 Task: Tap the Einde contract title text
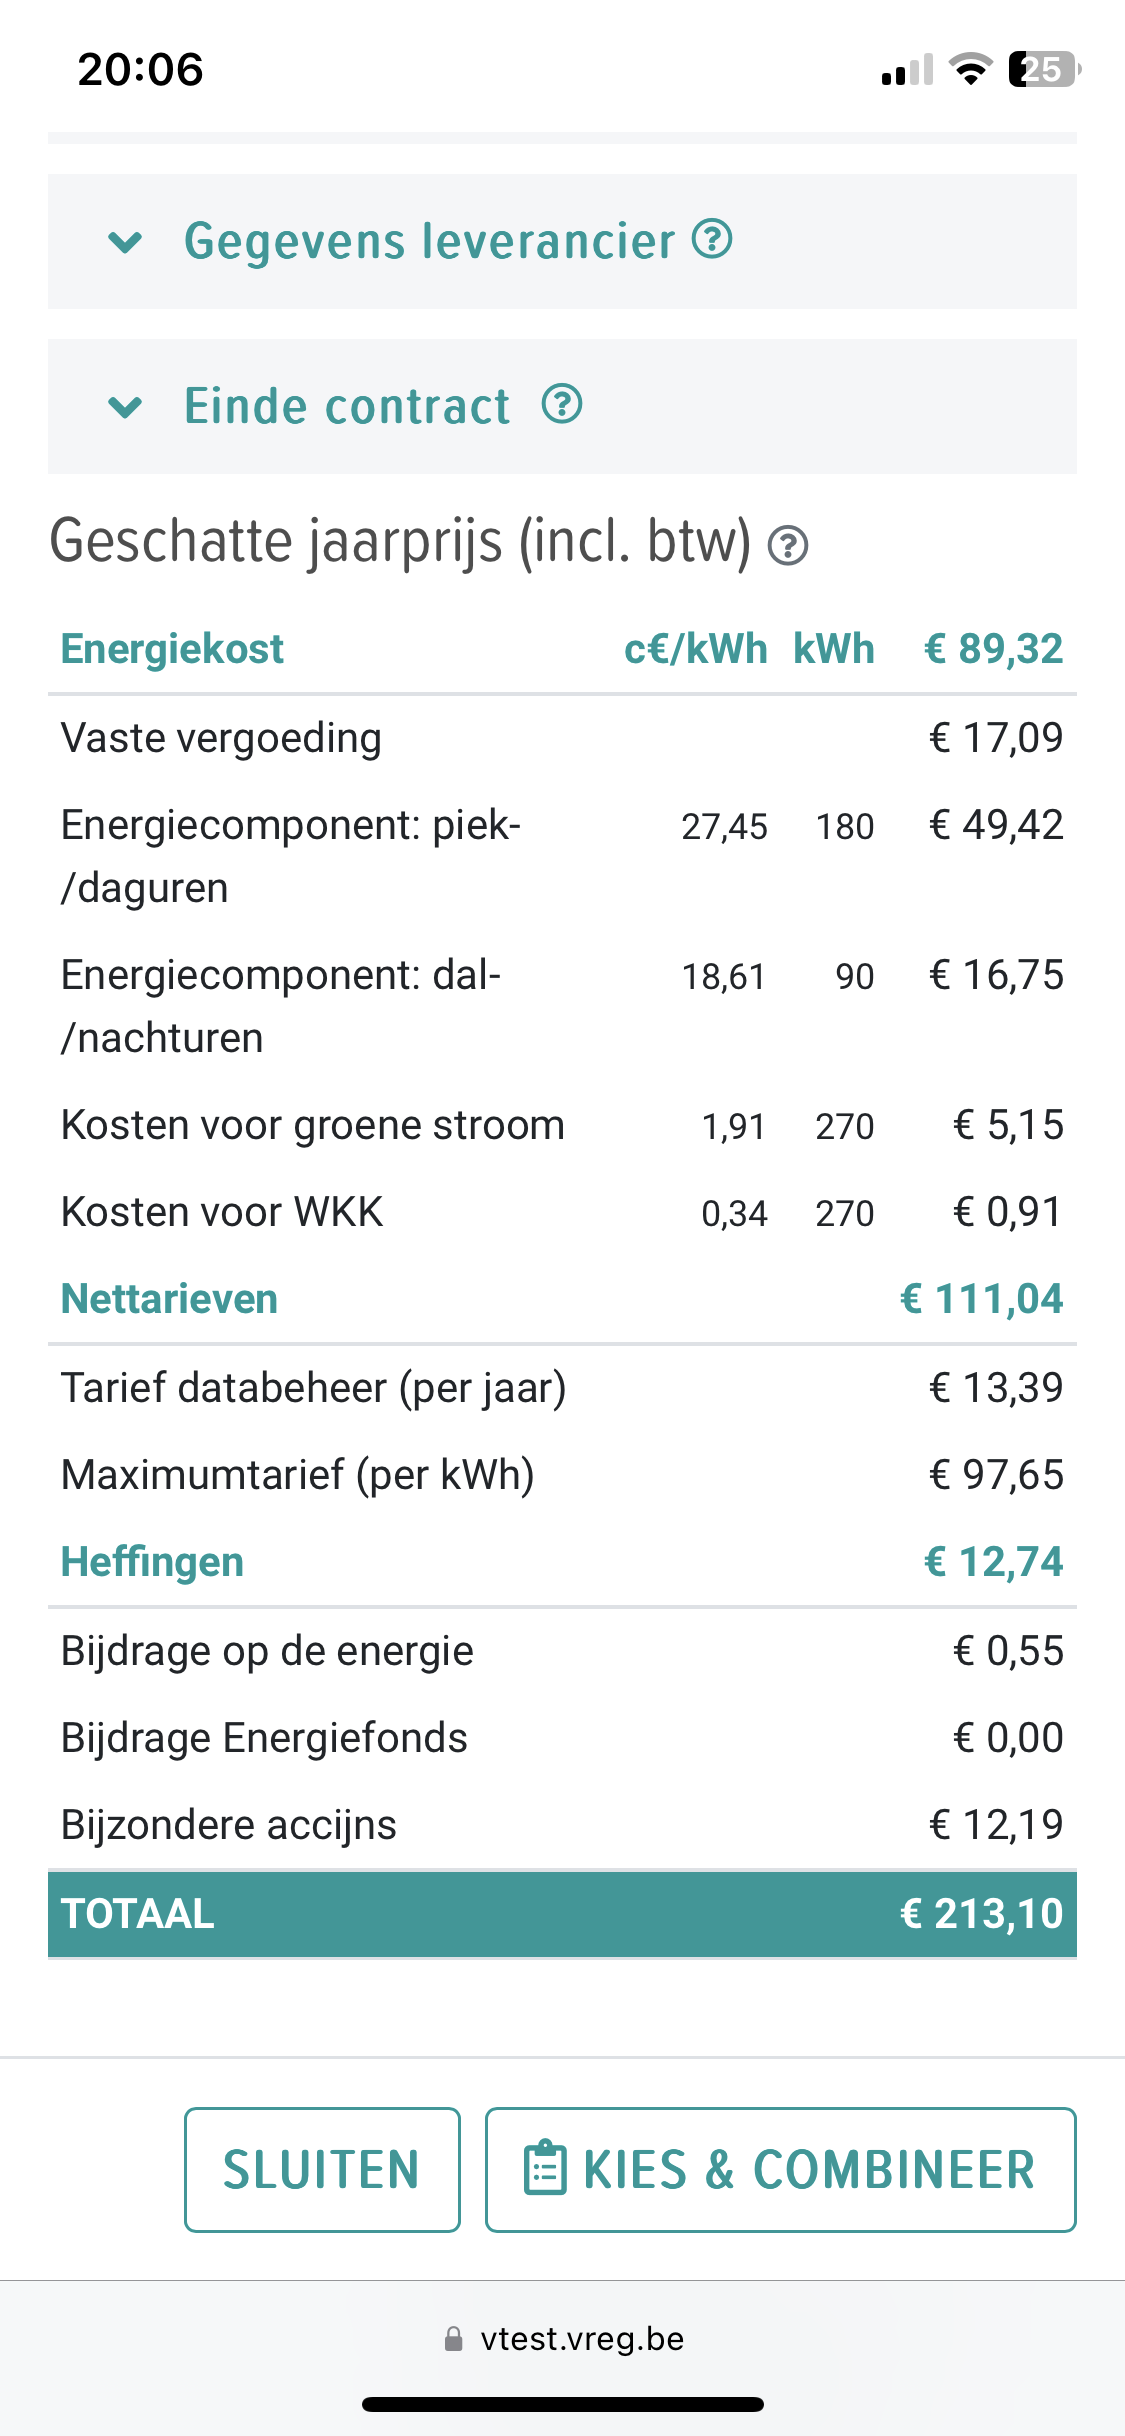point(347,407)
